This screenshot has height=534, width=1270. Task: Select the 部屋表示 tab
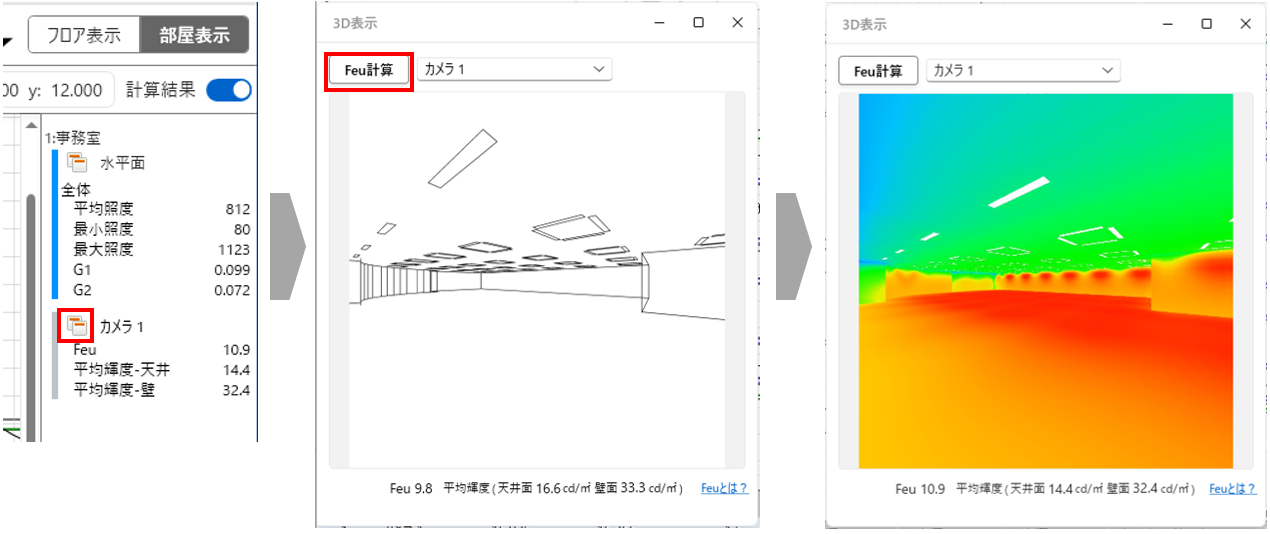(194, 35)
